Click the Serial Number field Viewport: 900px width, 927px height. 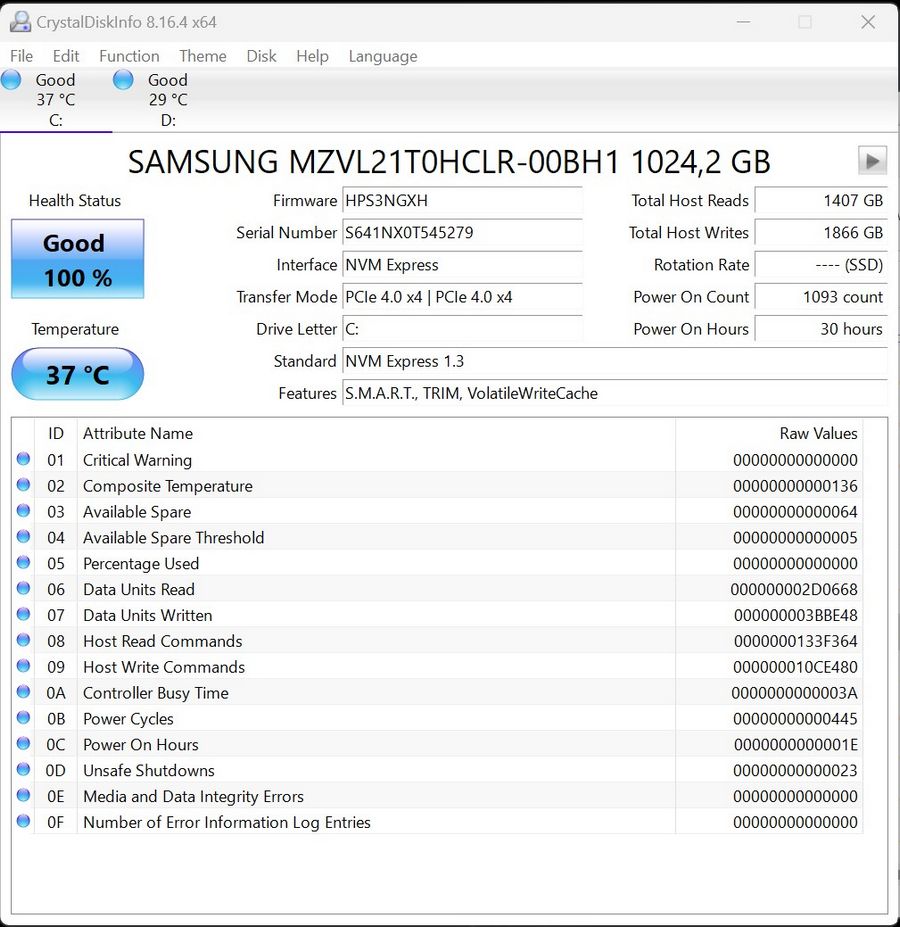click(x=462, y=232)
